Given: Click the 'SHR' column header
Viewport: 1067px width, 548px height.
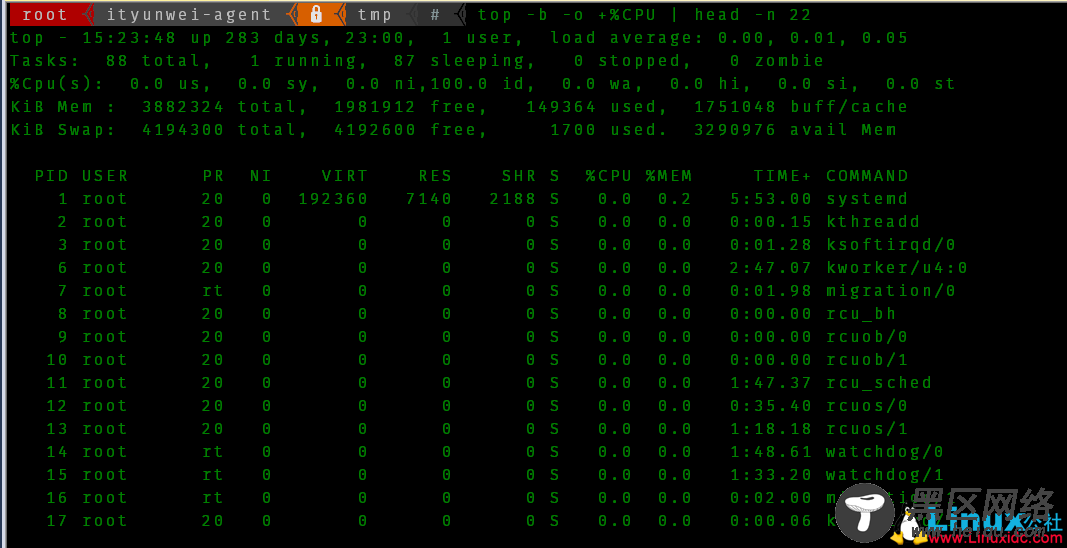Looking at the screenshot, I should click(x=519, y=176).
